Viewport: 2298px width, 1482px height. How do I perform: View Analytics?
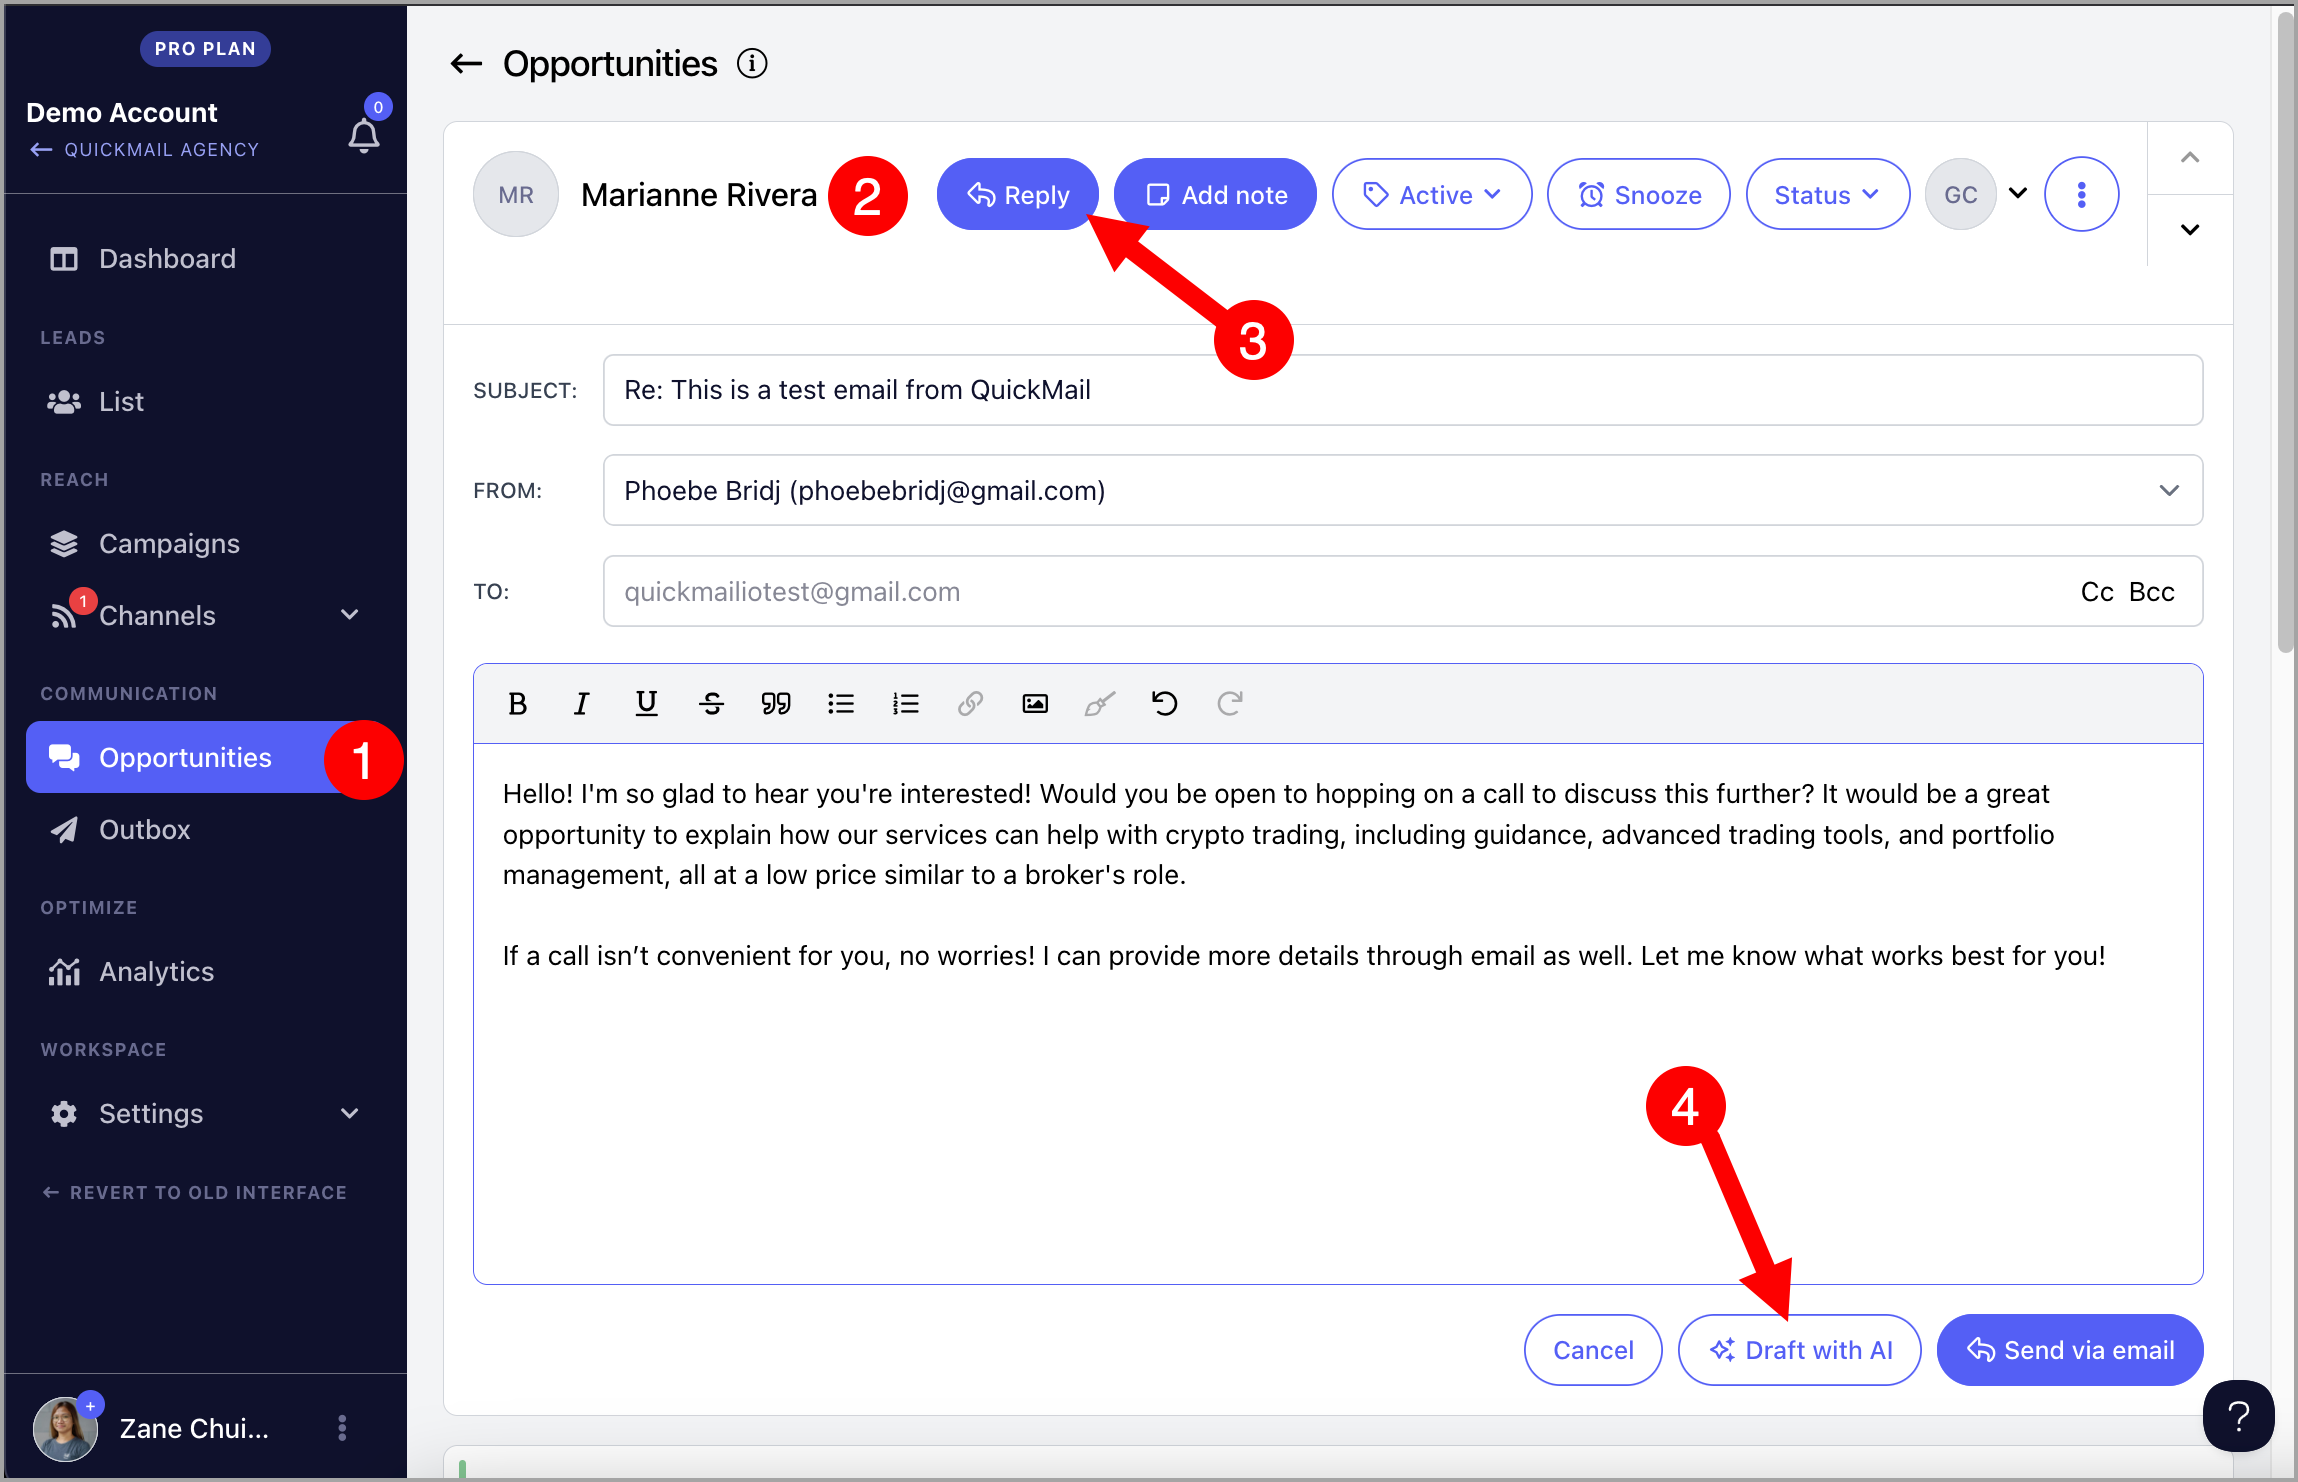click(205, 972)
